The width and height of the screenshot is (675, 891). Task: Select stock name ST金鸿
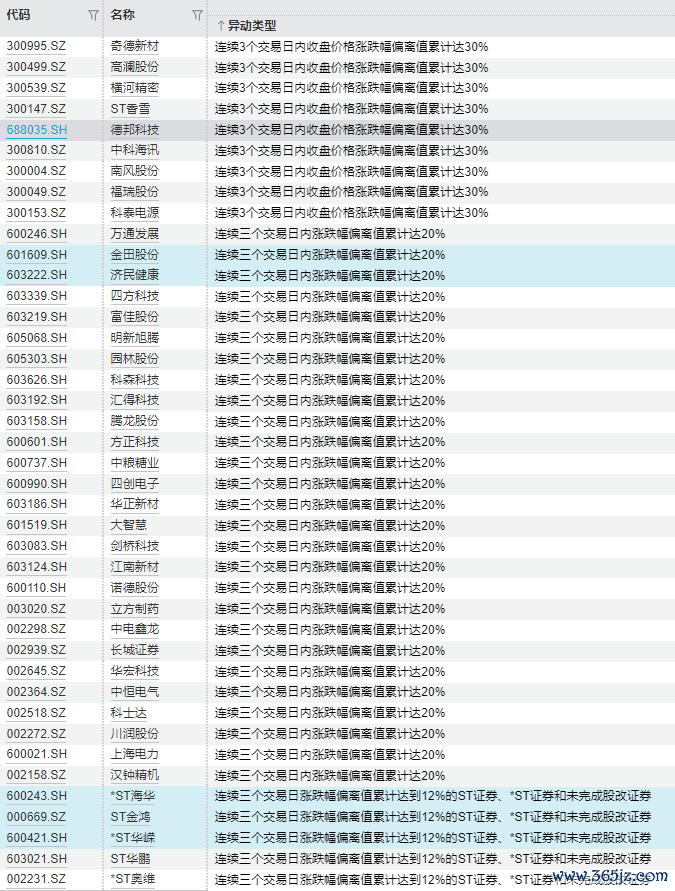pyautogui.click(x=132, y=817)
